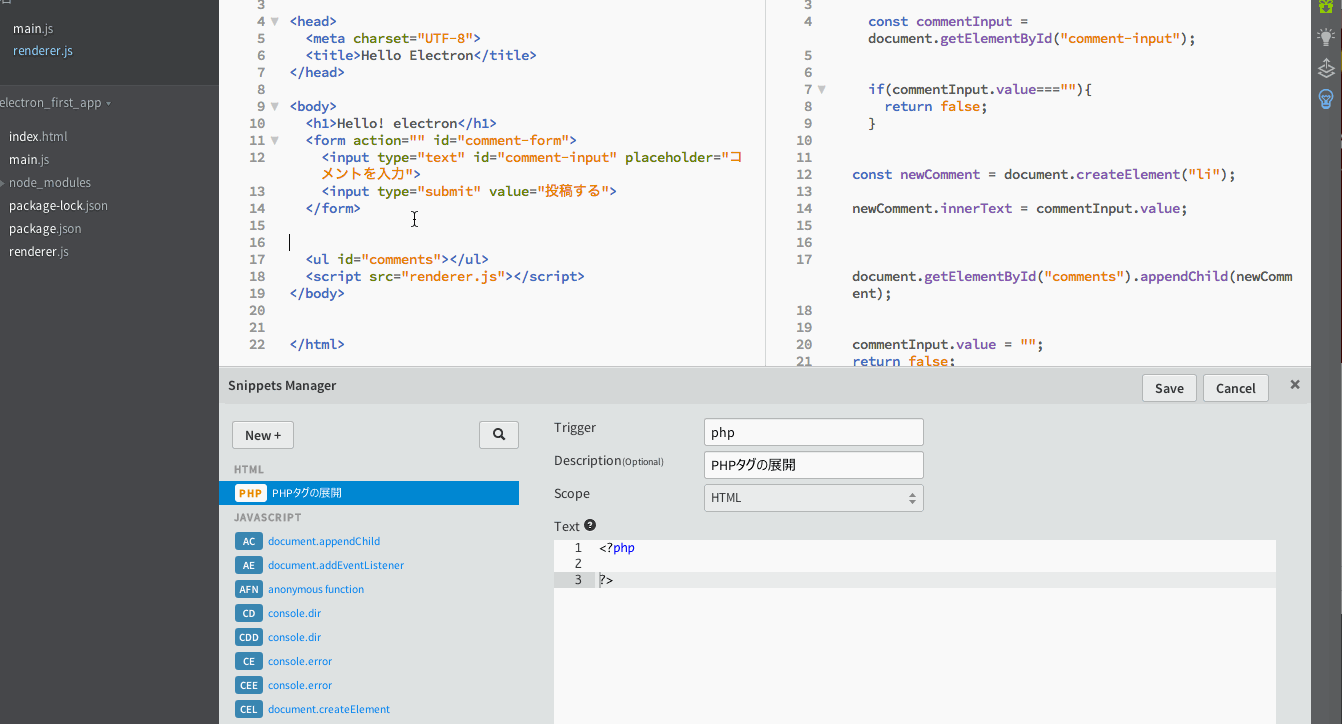Open package-lock.json in the project tree
Viewport: 1342px width, 724px height.
[x=58, y=206]
